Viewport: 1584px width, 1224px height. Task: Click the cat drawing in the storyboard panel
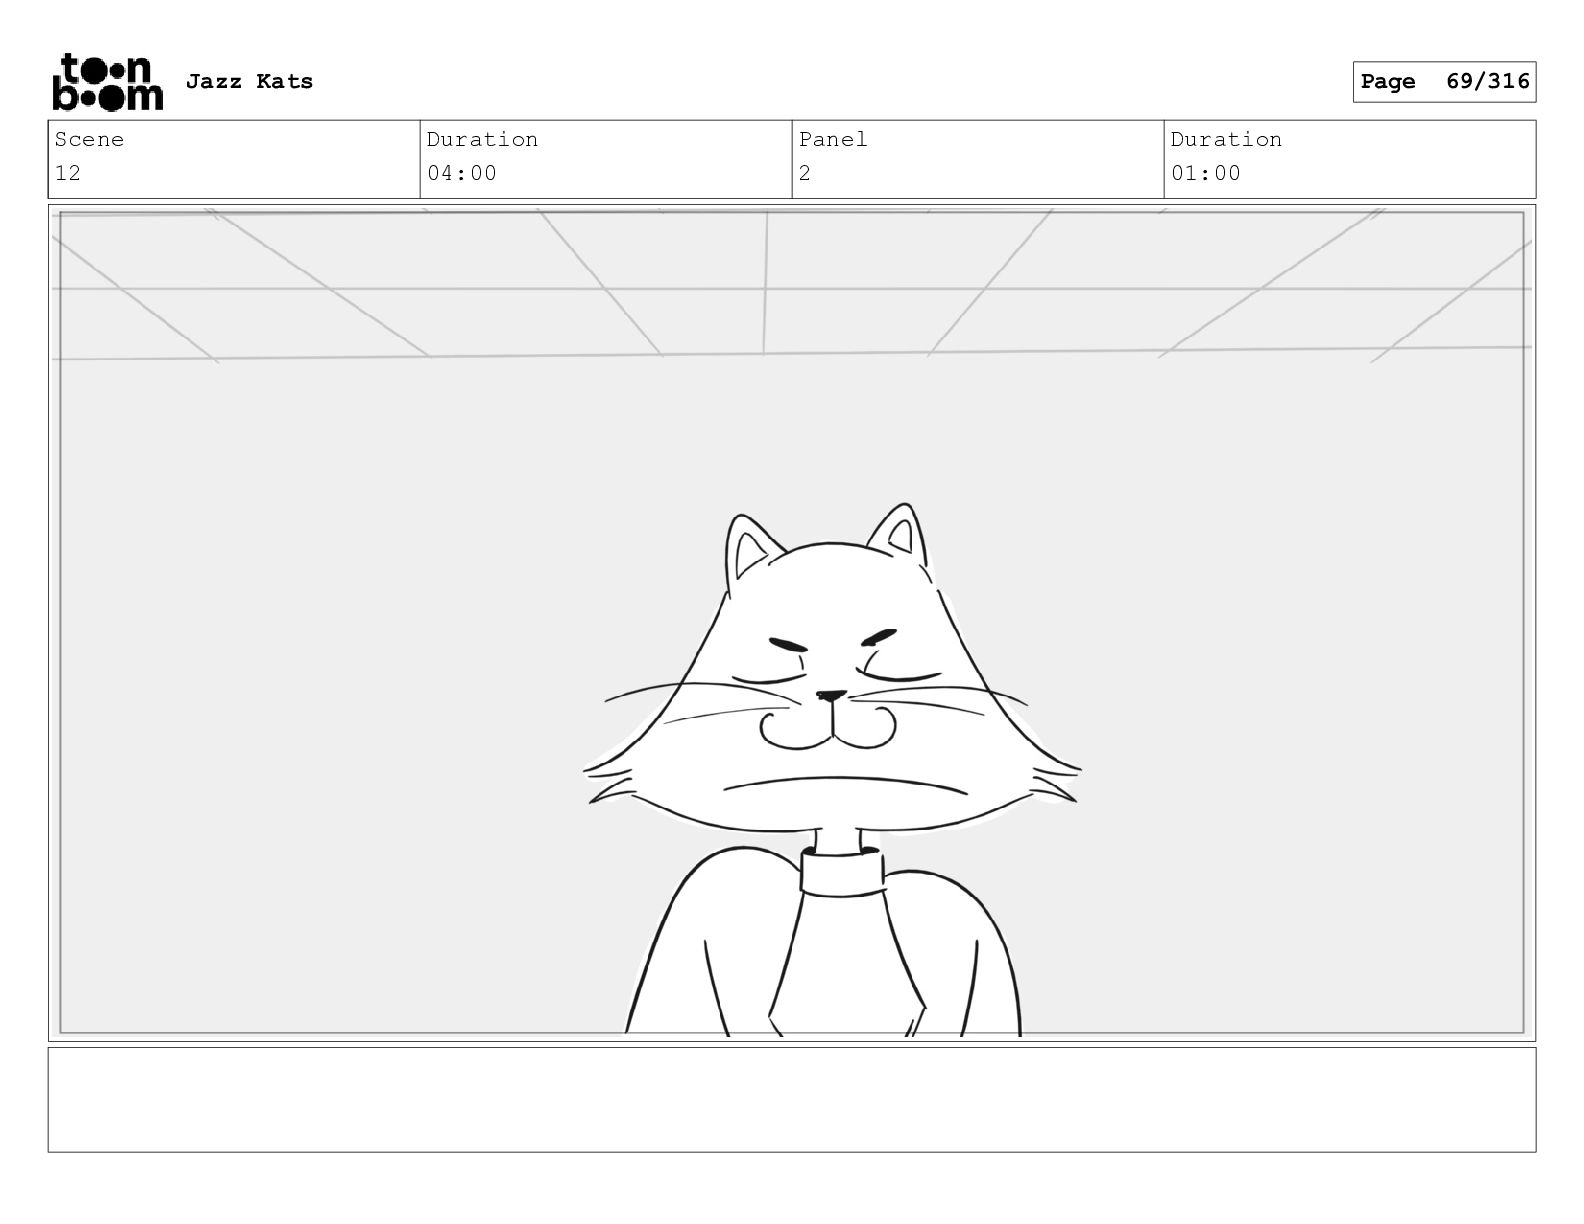point(830,770)
